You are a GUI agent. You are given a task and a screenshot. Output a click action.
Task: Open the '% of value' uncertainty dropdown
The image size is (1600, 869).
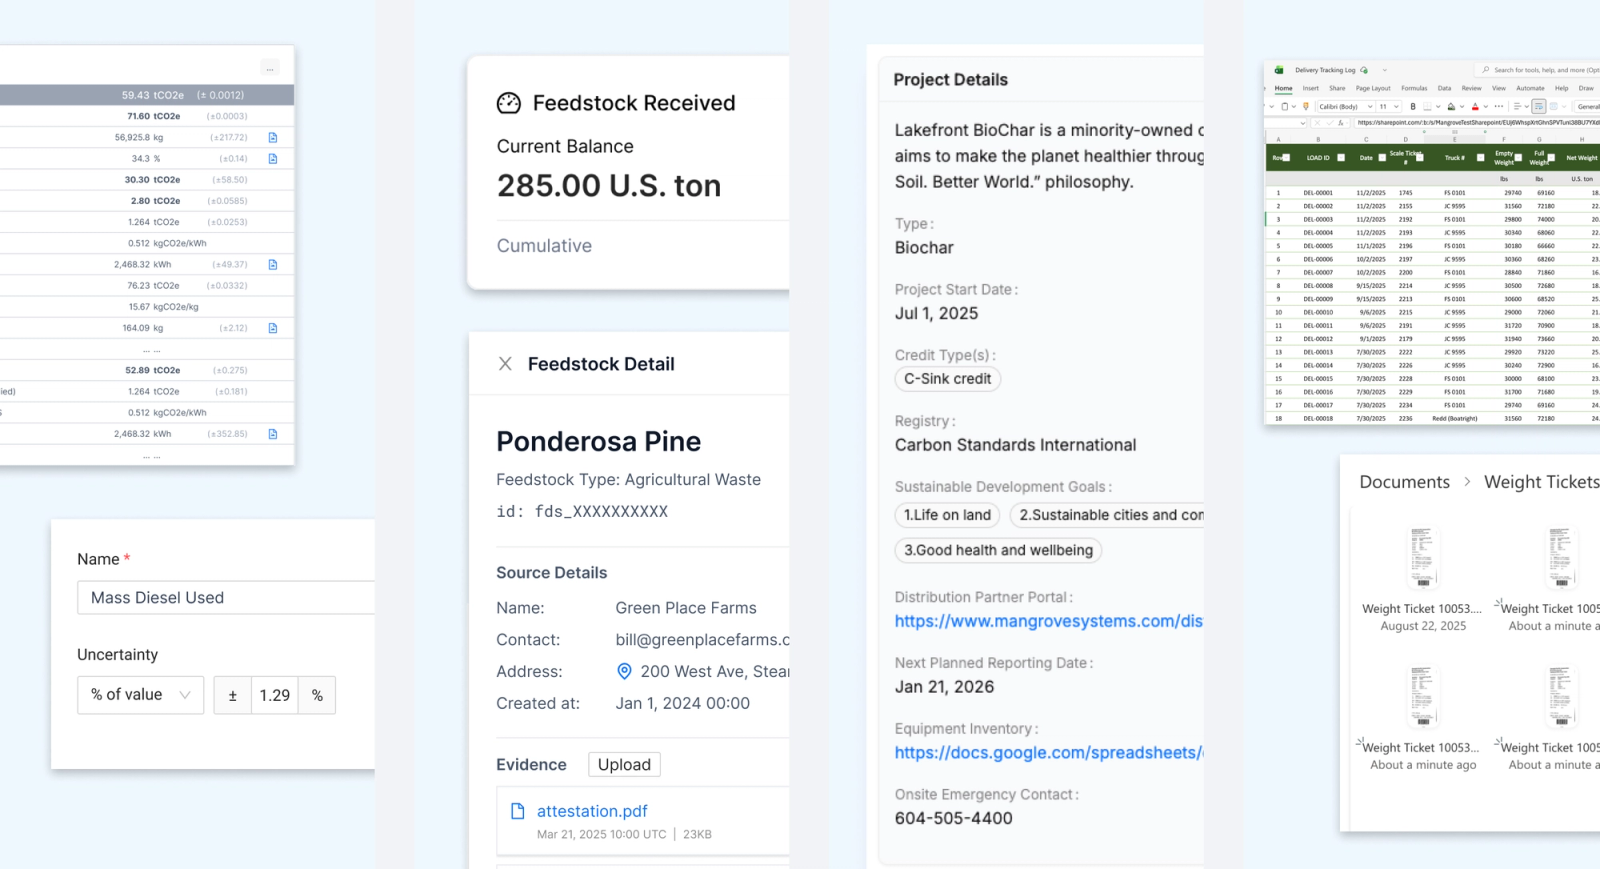pos(140,695)
